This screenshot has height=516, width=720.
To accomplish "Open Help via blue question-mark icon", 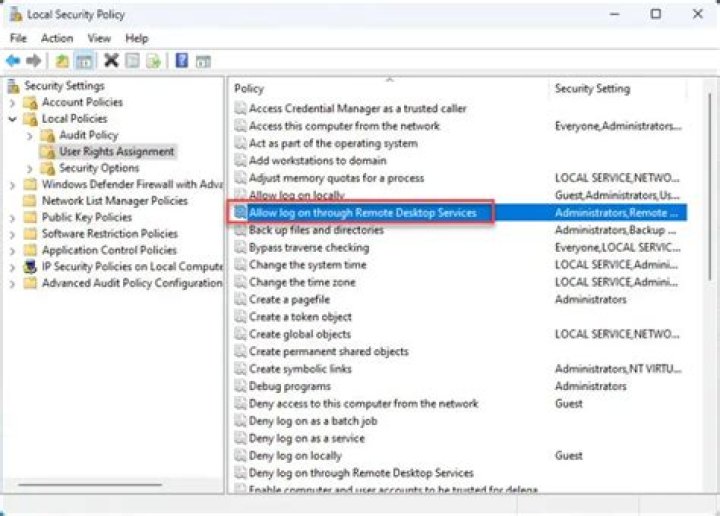I will click(182, 61).
